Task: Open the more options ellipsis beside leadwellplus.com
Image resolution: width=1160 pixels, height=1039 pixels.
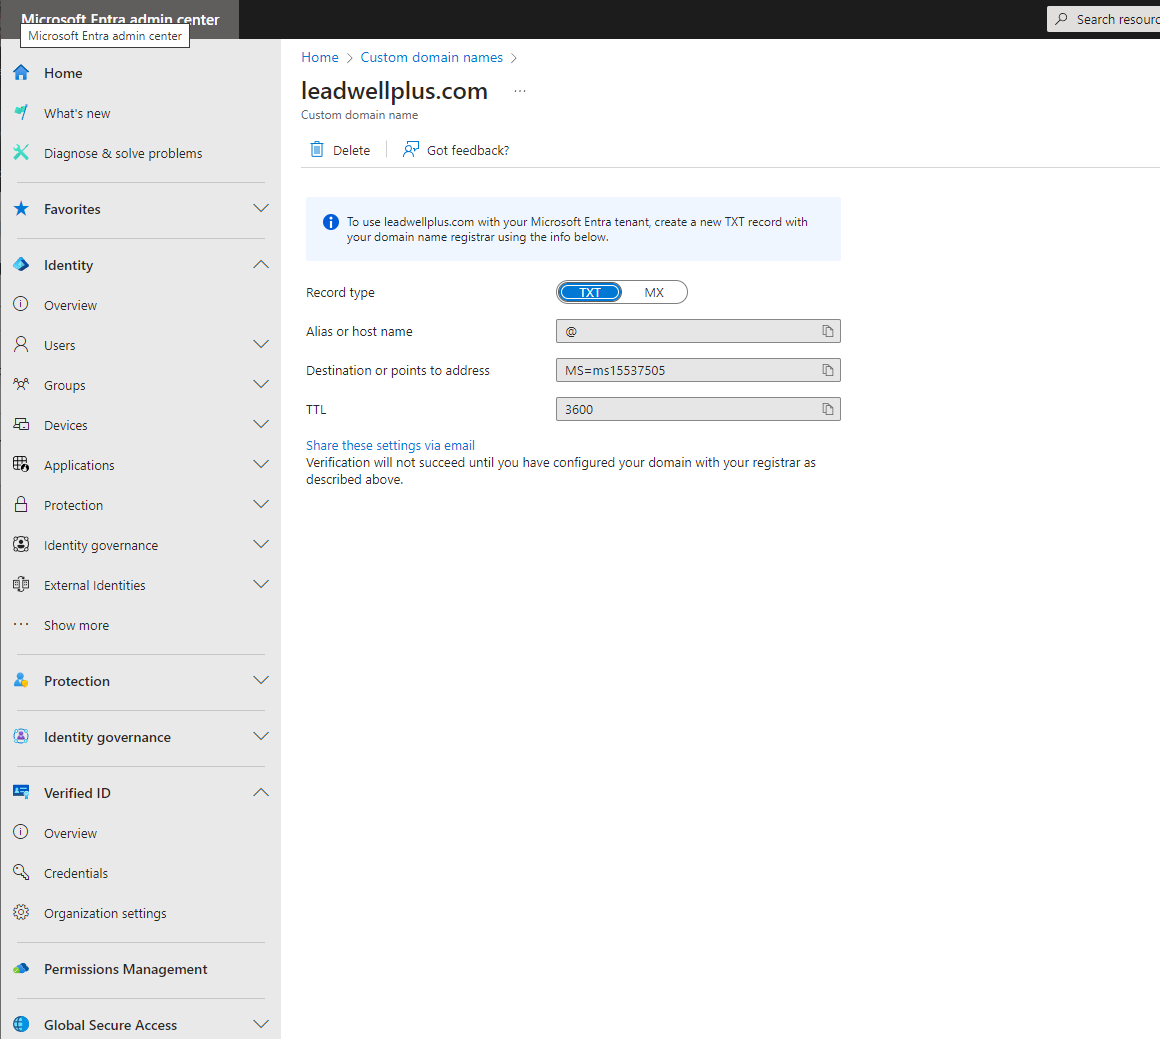Action: [x=520, y=90]
